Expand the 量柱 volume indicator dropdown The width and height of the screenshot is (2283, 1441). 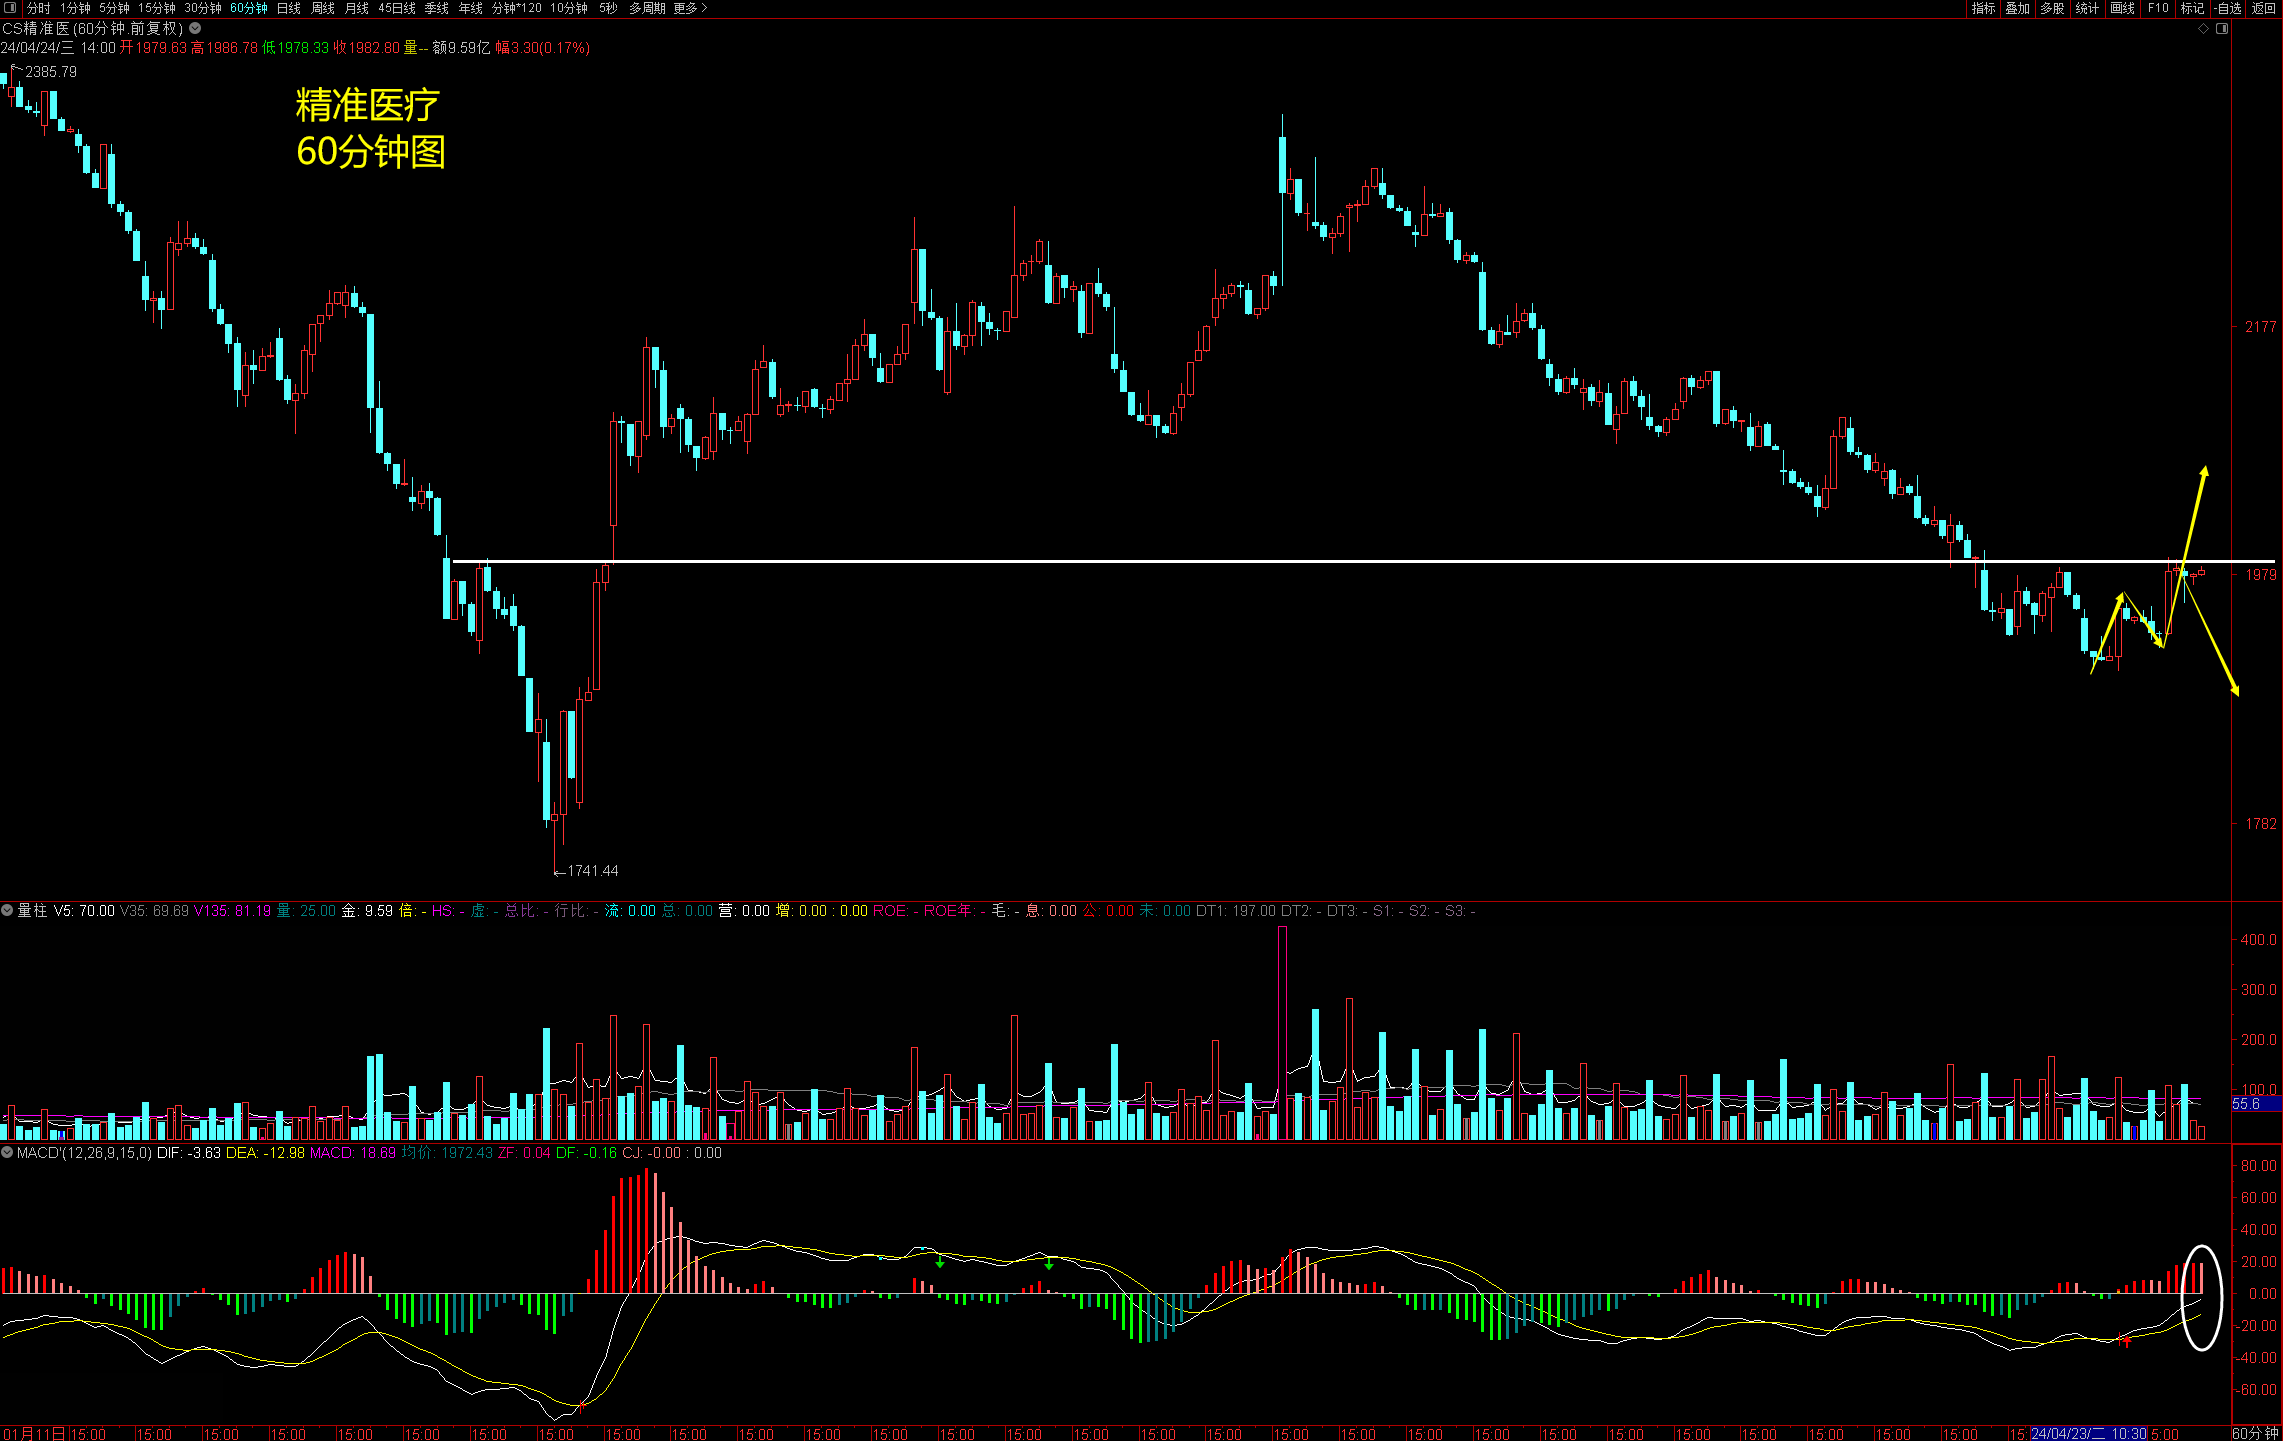tap(7, 911)
